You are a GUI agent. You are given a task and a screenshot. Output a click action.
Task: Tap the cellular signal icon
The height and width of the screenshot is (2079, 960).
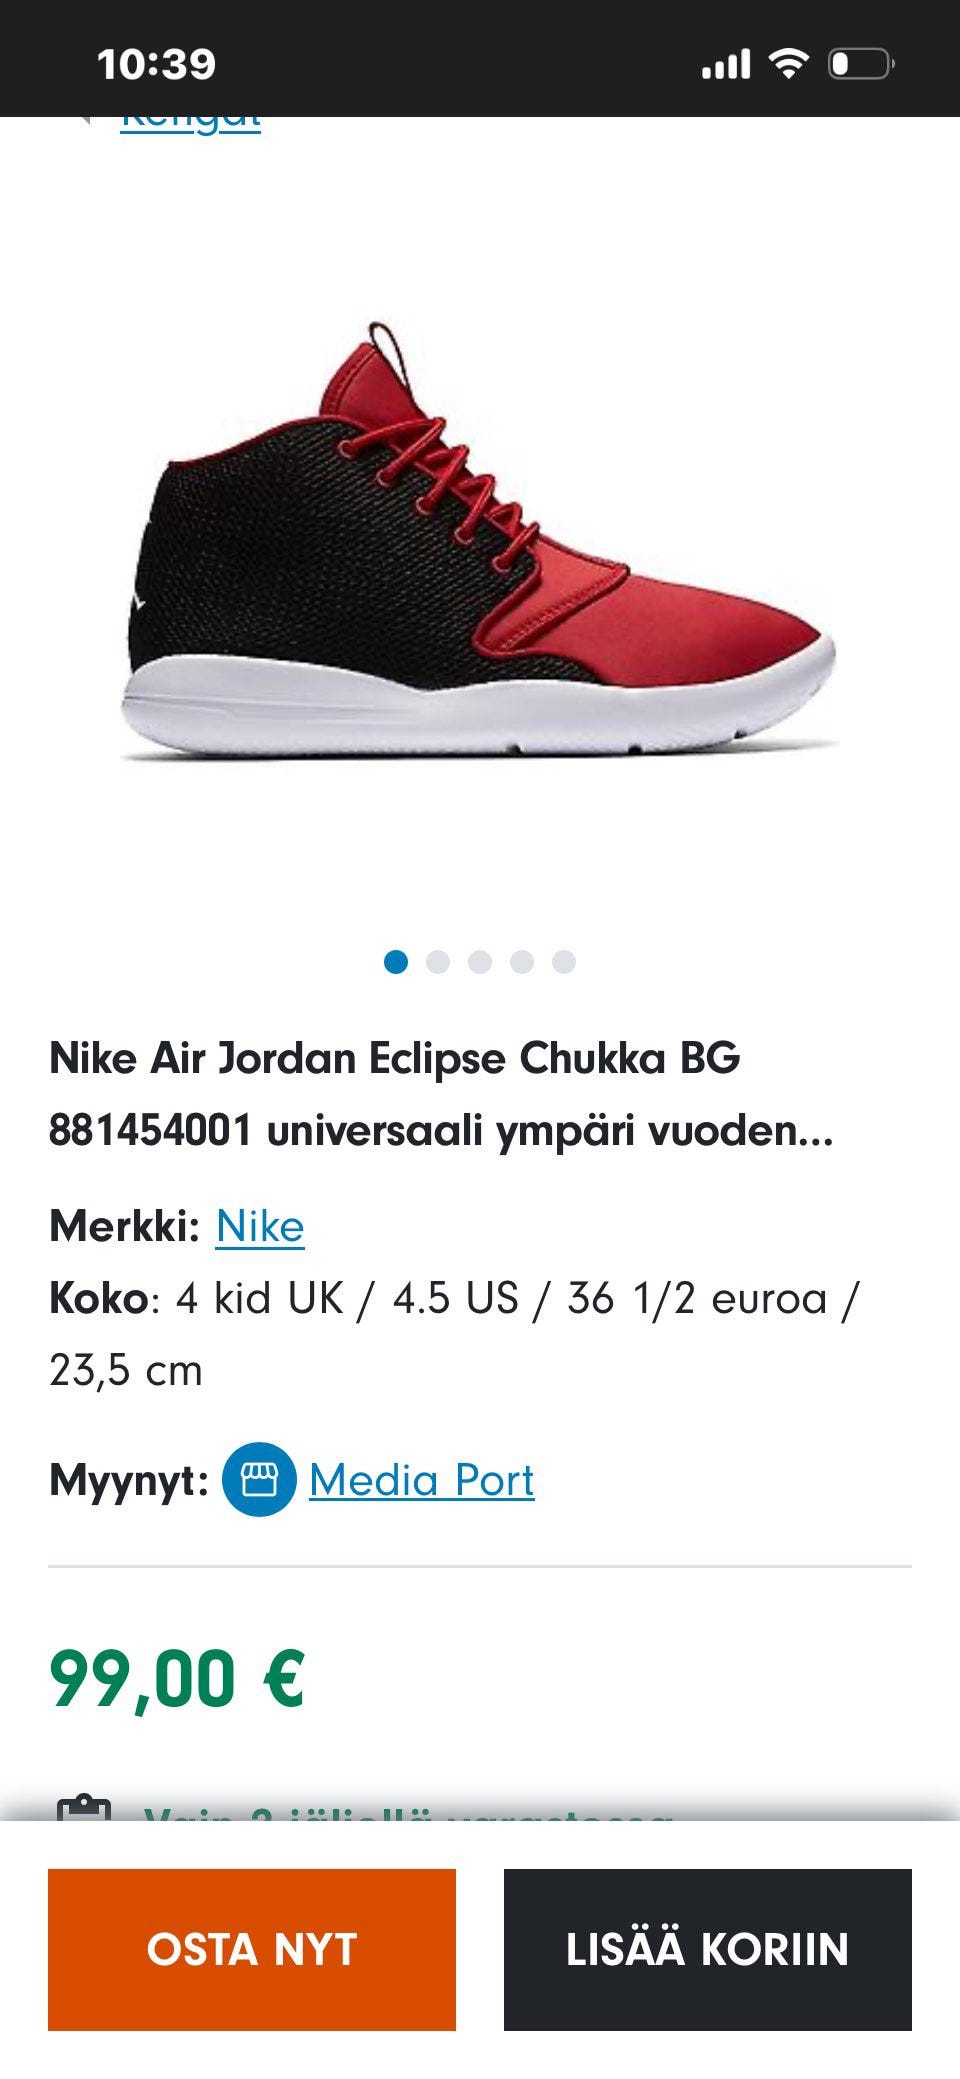(726, 65)
